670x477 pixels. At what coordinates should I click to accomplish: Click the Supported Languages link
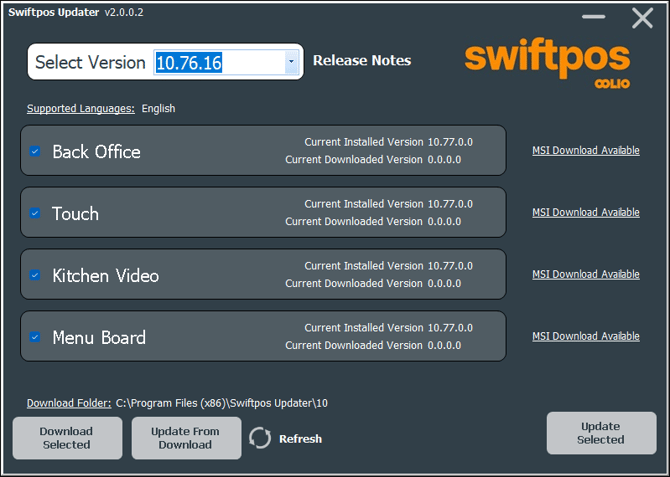tap(80, 108)
